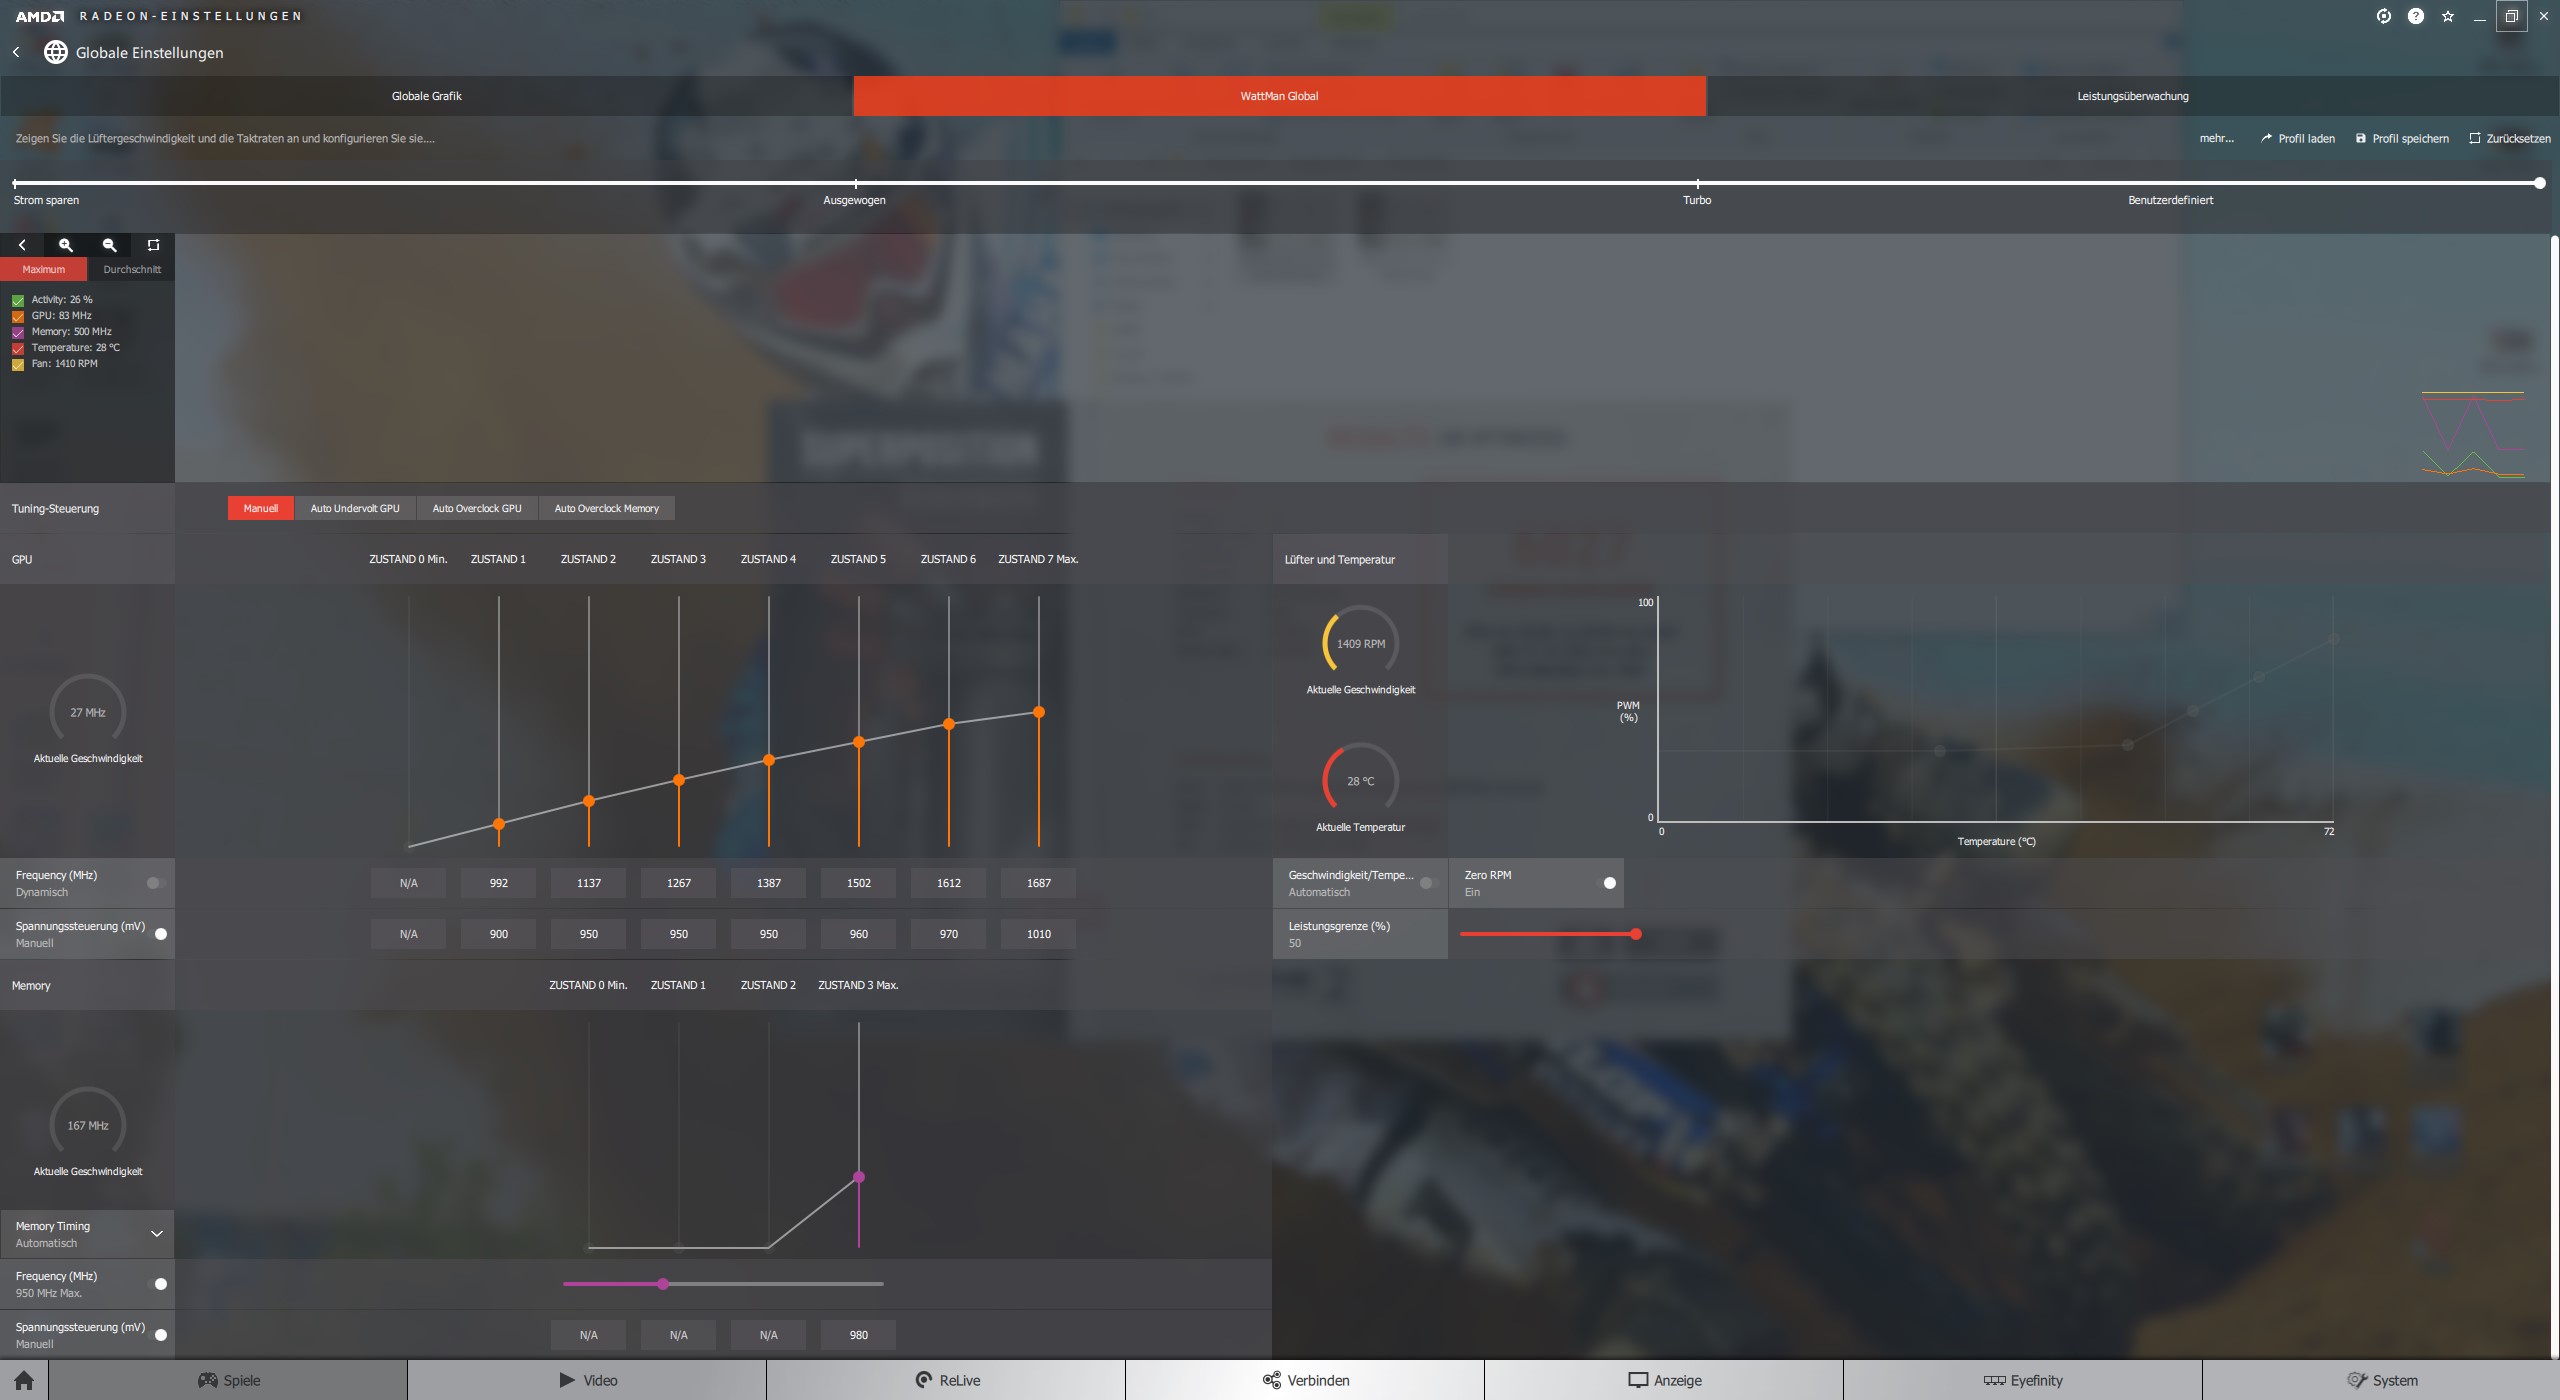
Task: Toggle GPU Spannungssteuerung (mV) switch
Action: pos(158,933)
